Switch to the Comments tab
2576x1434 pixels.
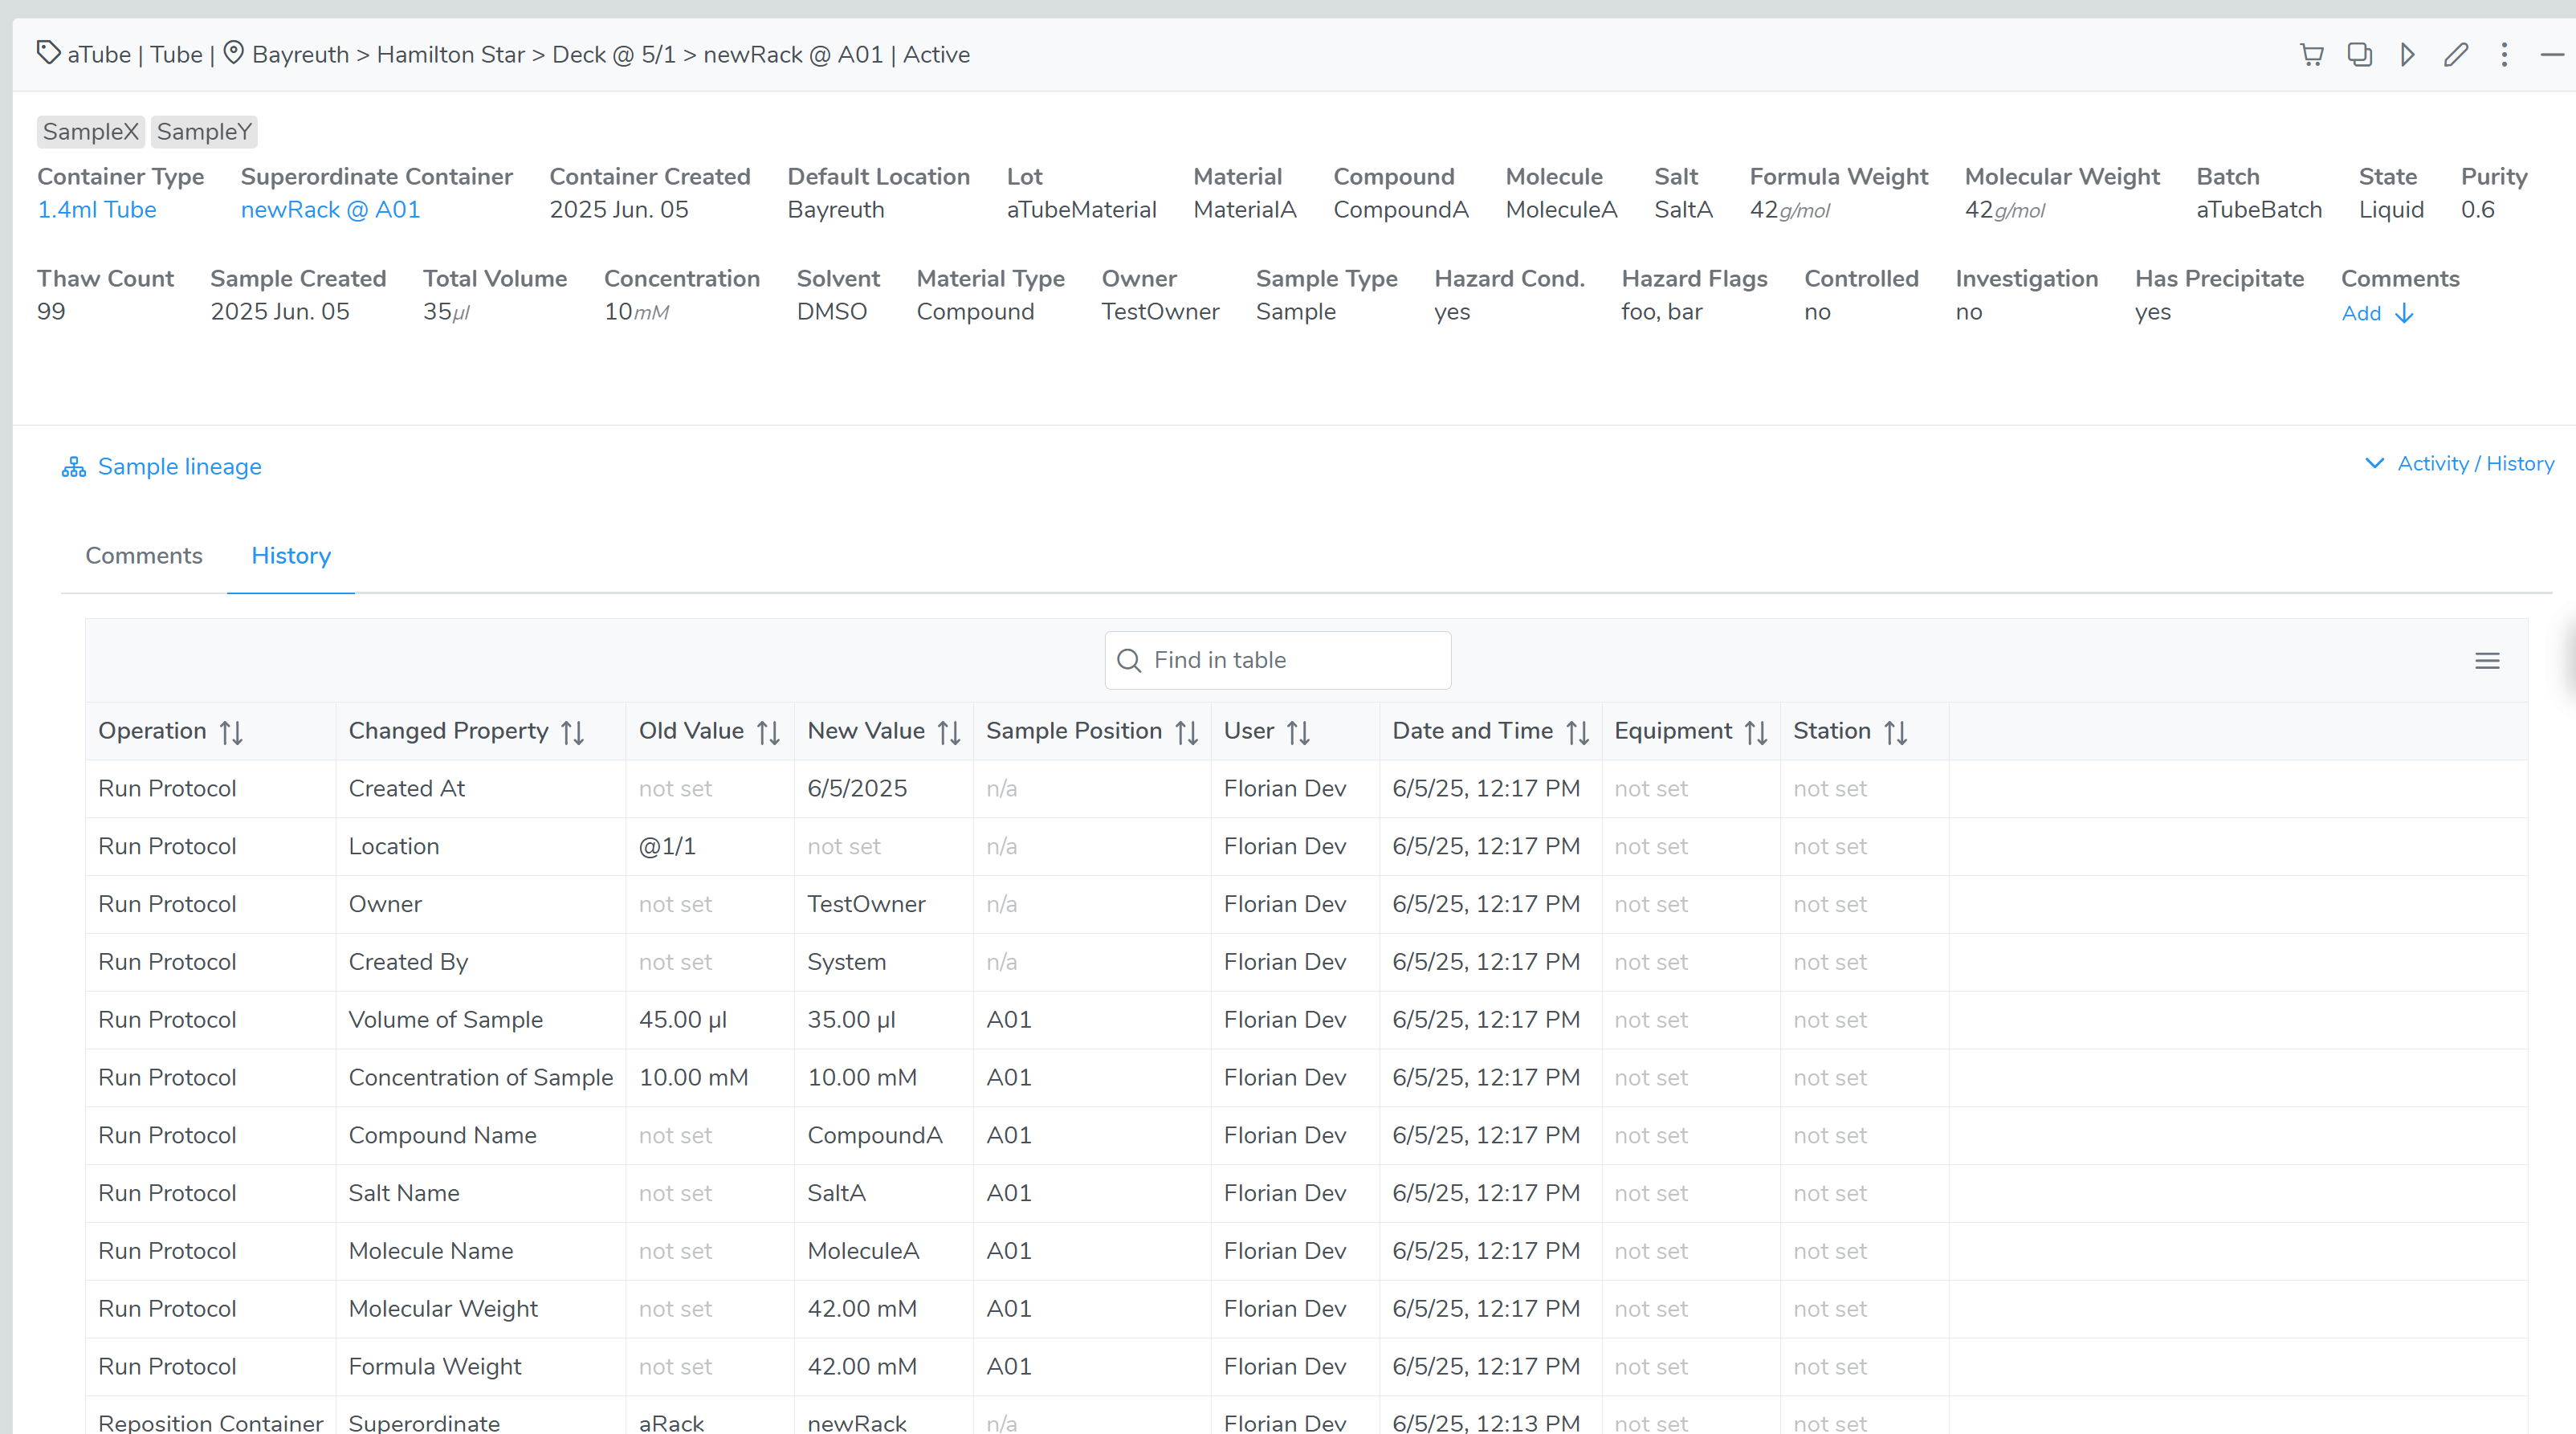coord(144,556)
